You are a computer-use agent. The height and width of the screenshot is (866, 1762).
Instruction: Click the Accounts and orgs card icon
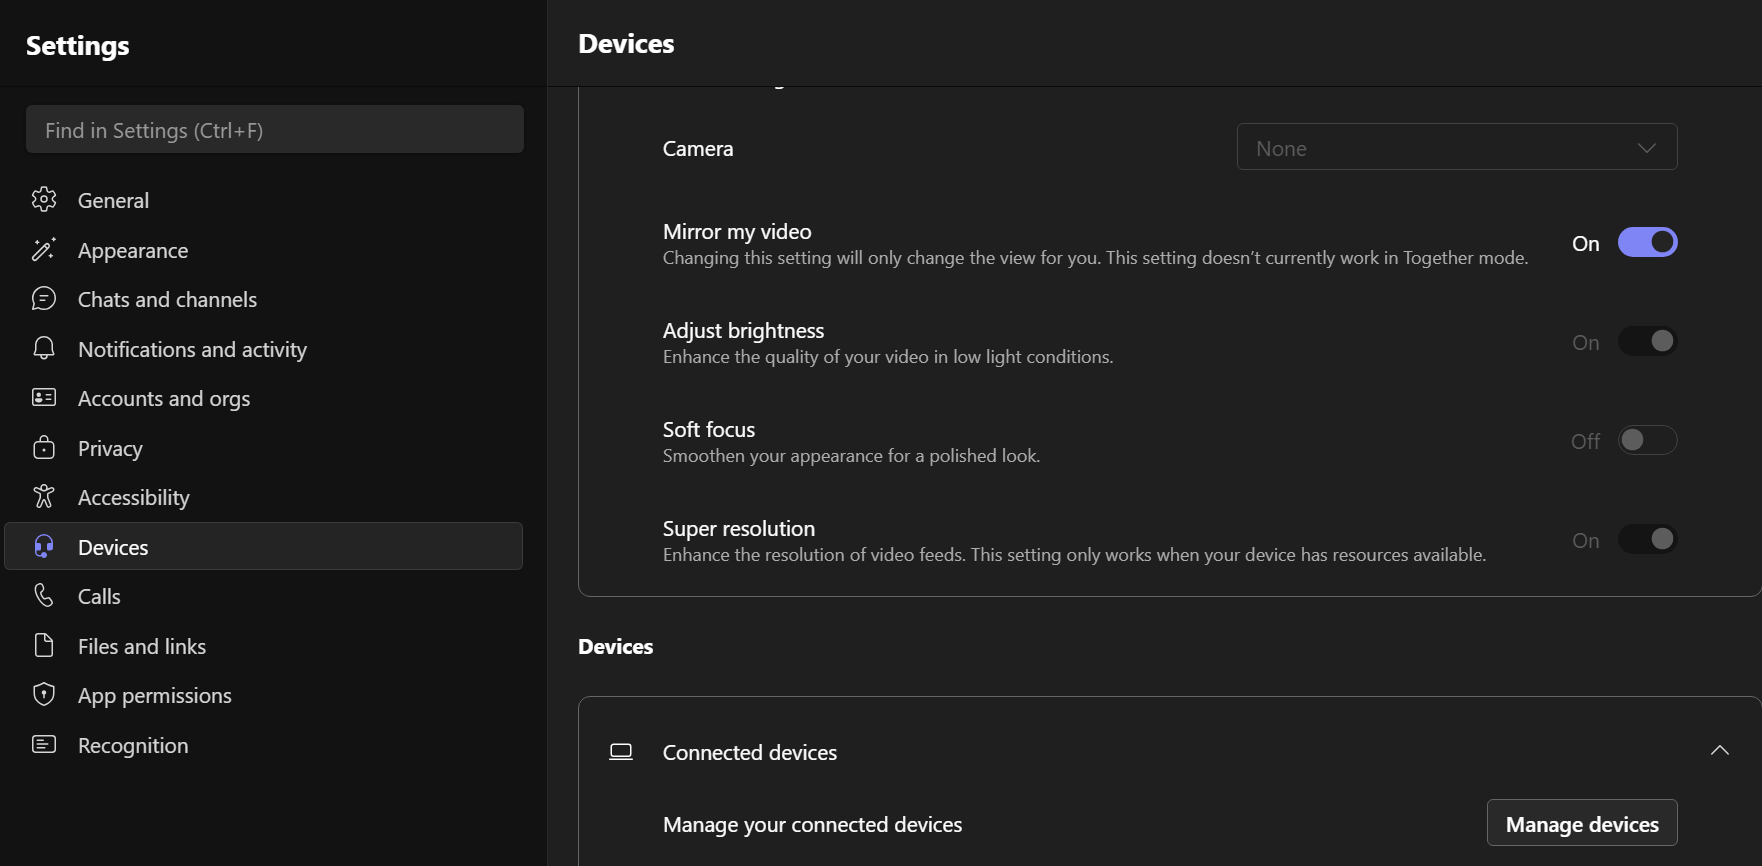click(44, 398)
